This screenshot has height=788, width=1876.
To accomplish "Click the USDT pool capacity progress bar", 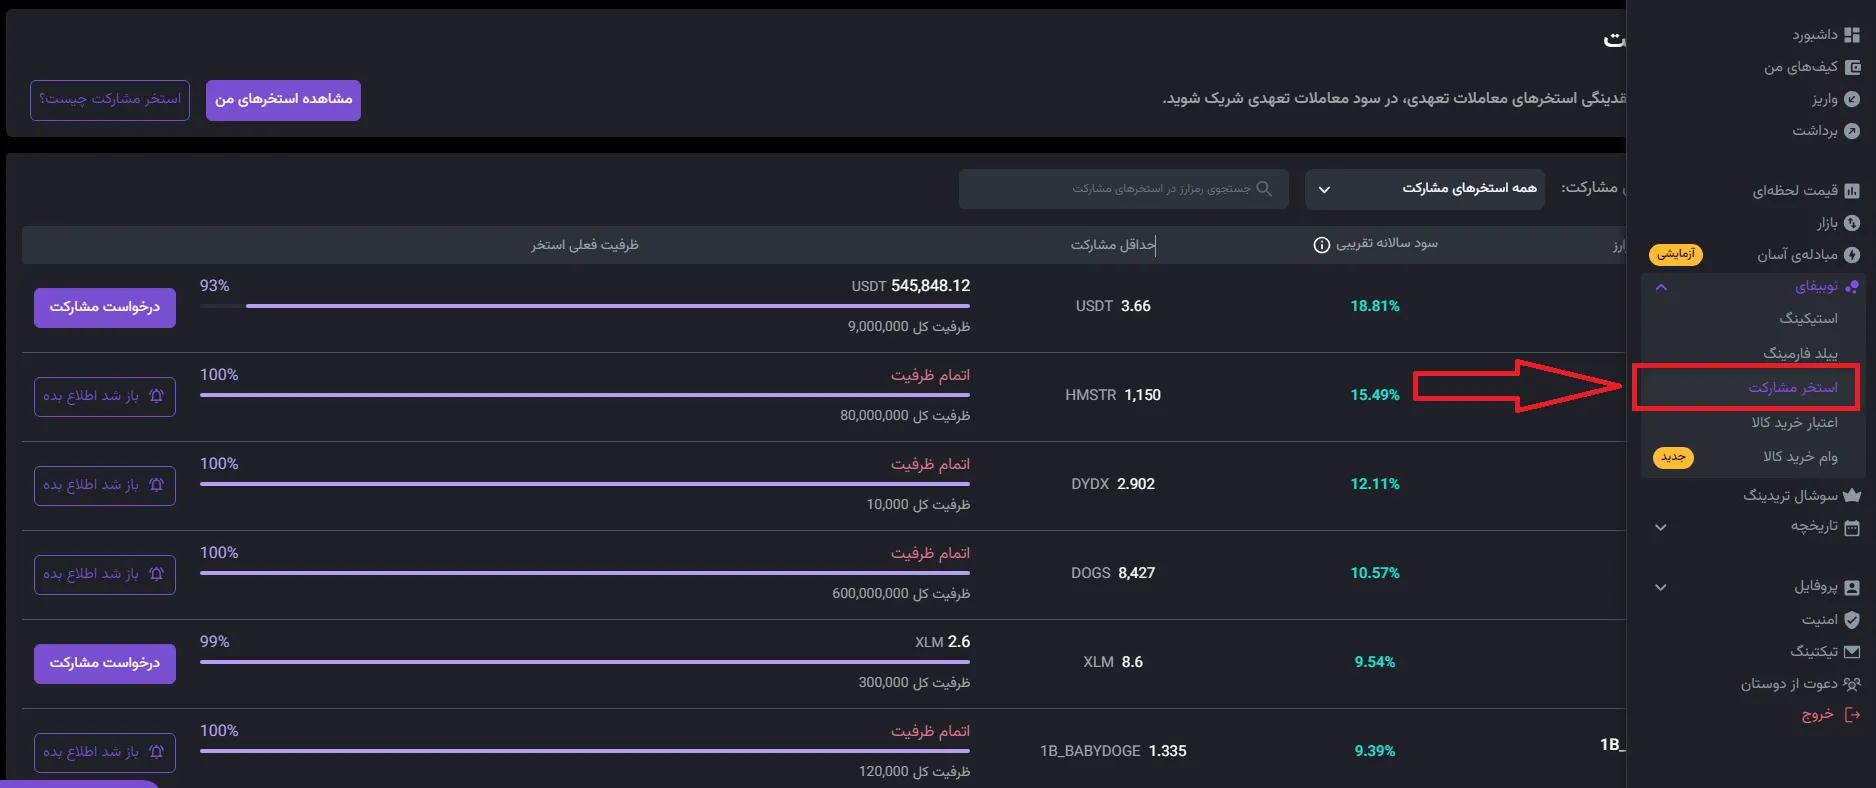I will (585, 306).
